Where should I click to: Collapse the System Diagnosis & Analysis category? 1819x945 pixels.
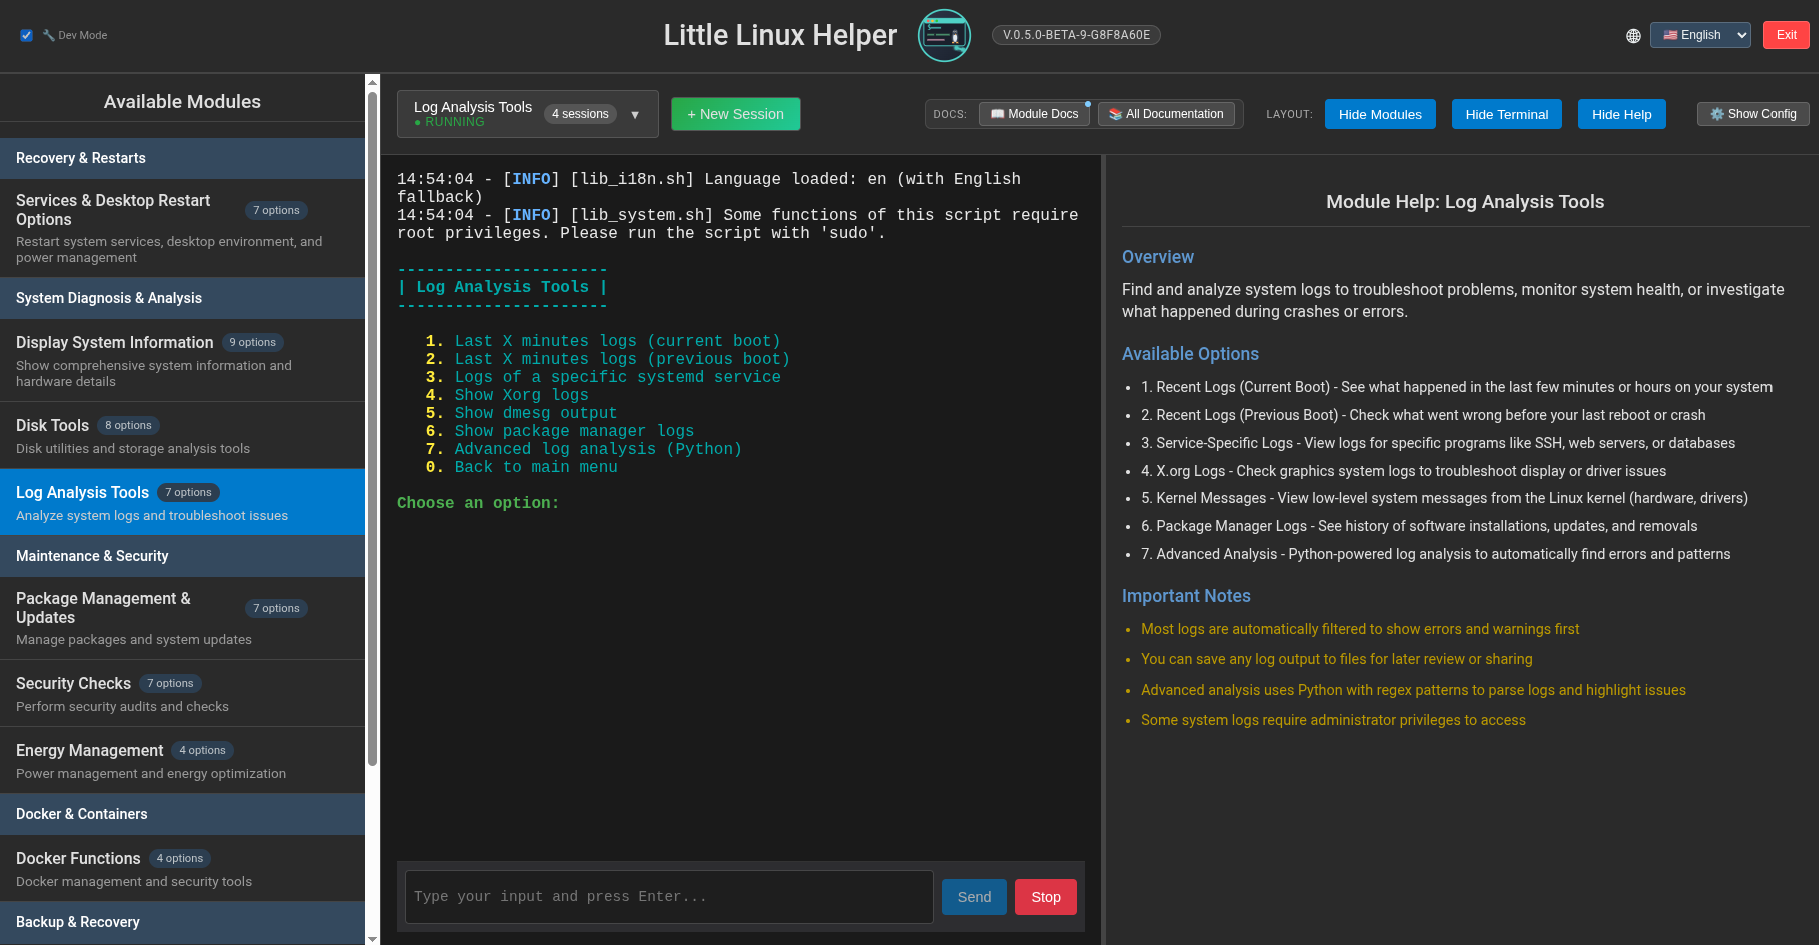point(182,298)
